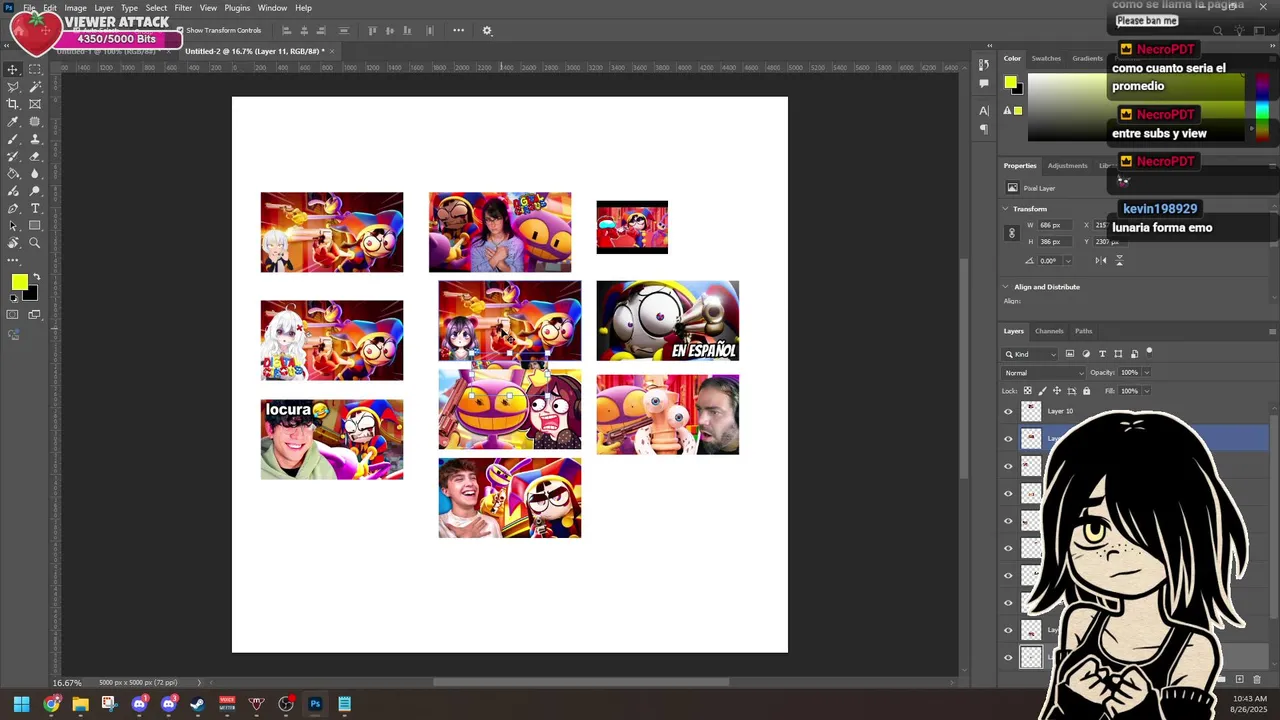Toggle layer filtering on/off switch
This screenshot has height=720, width=1280.
pyautogui.click(x=1149, y=351)
